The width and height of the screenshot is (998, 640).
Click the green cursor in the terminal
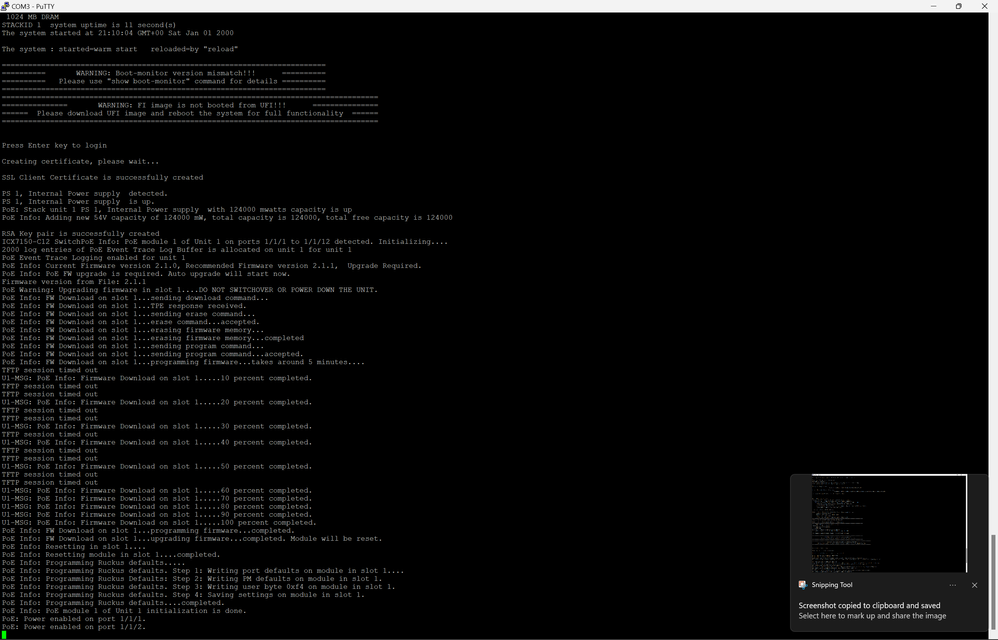click(6, 634)
